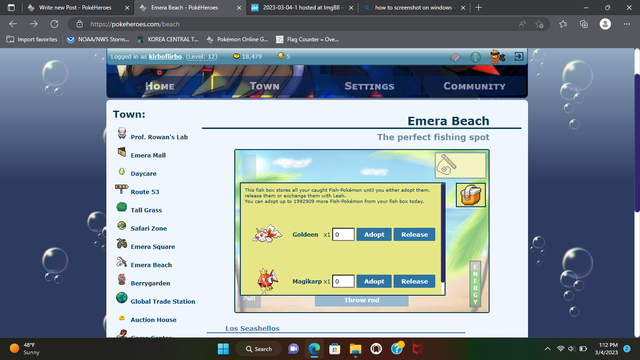The image size is (640, 360).
Task: Open the fishing rod selection icon
Action: (x=460, y=165)
